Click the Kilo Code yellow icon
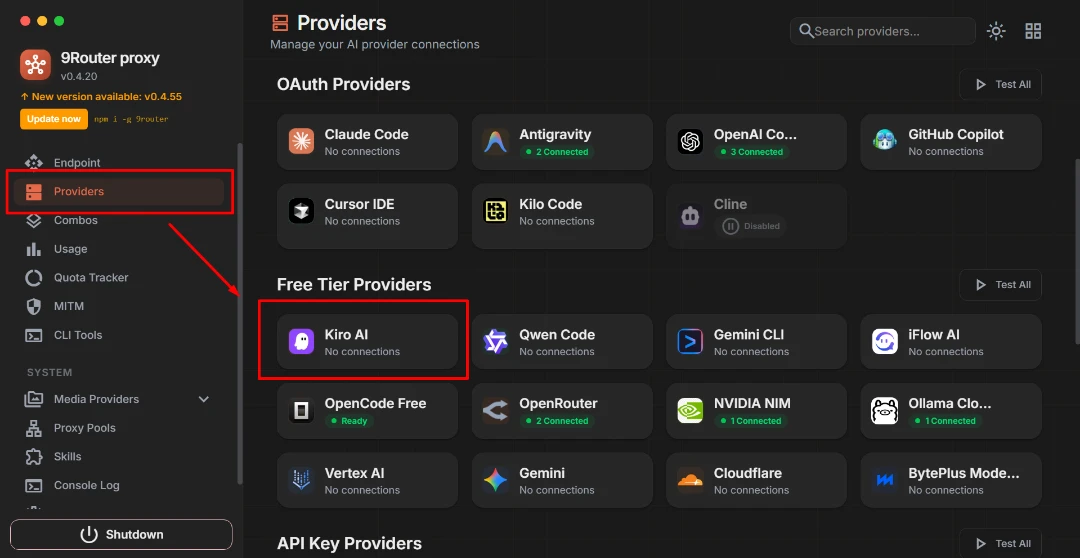 click(495, 211)
